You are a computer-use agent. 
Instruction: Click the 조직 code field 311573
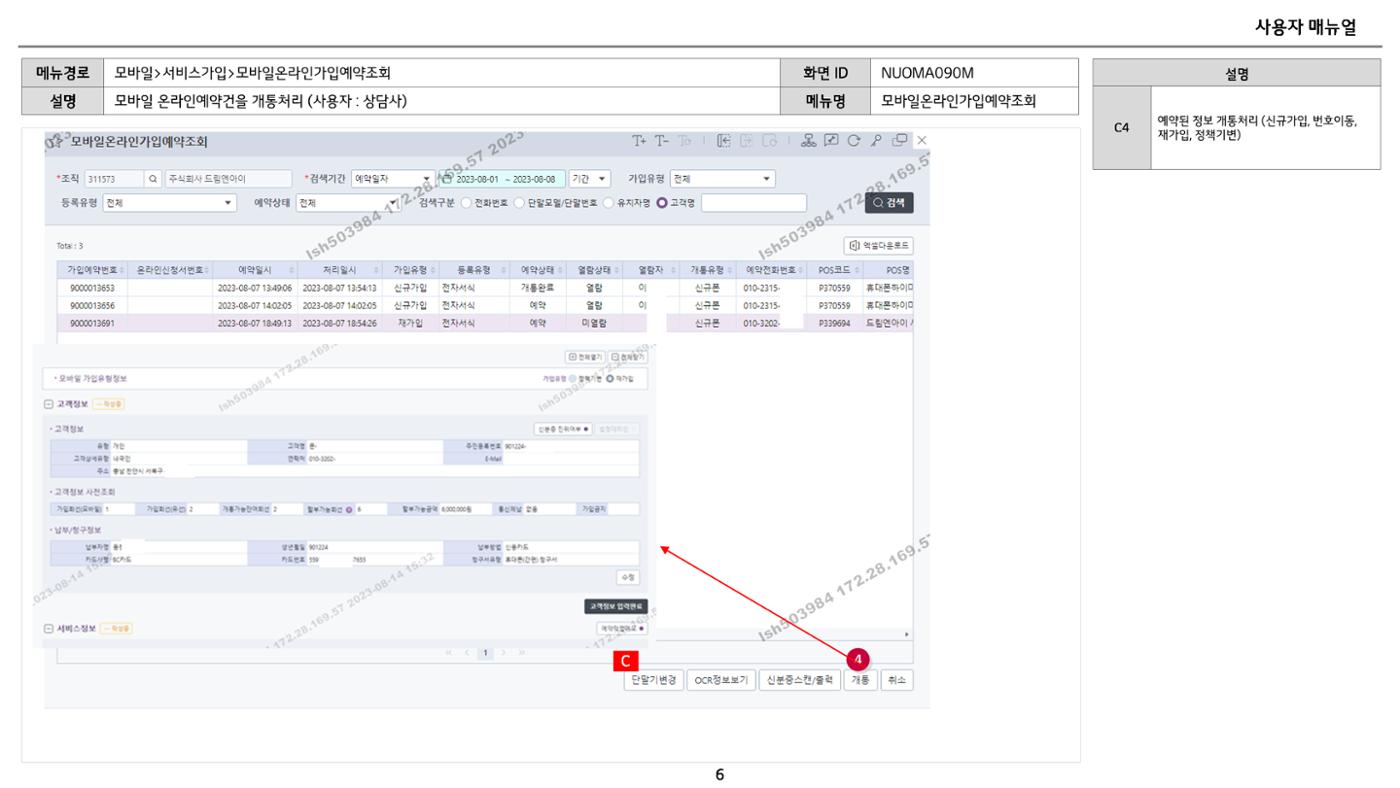pos(115,179)
